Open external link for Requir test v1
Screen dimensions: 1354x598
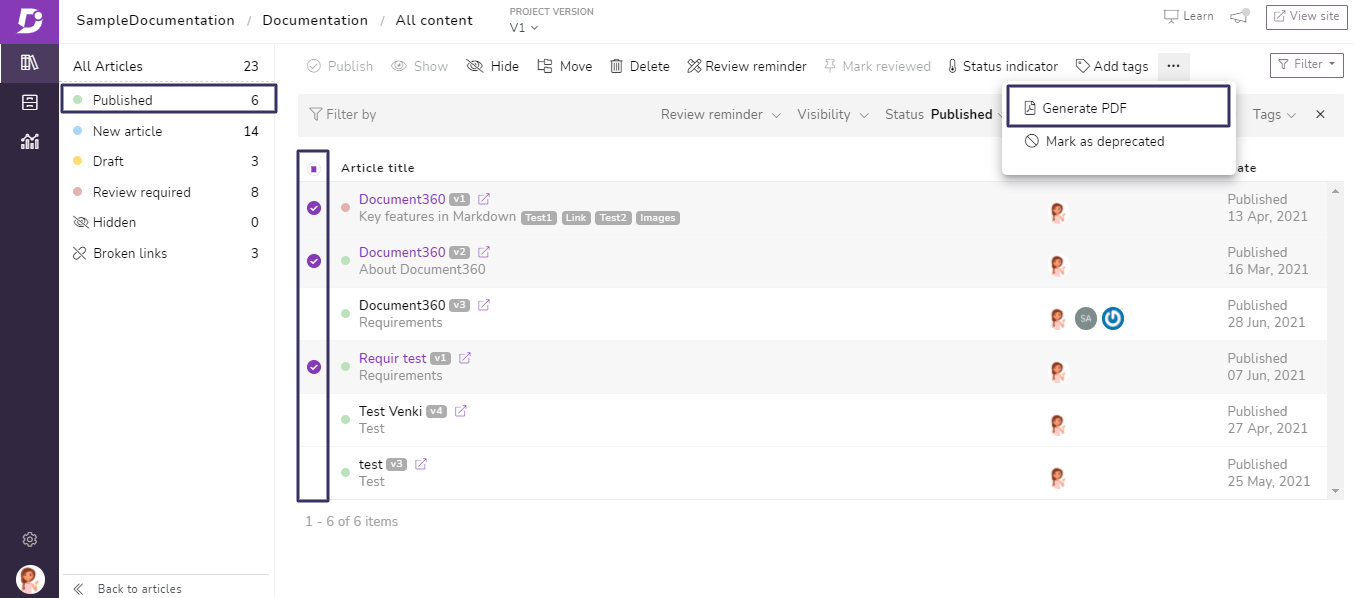(x=464, y=358)
